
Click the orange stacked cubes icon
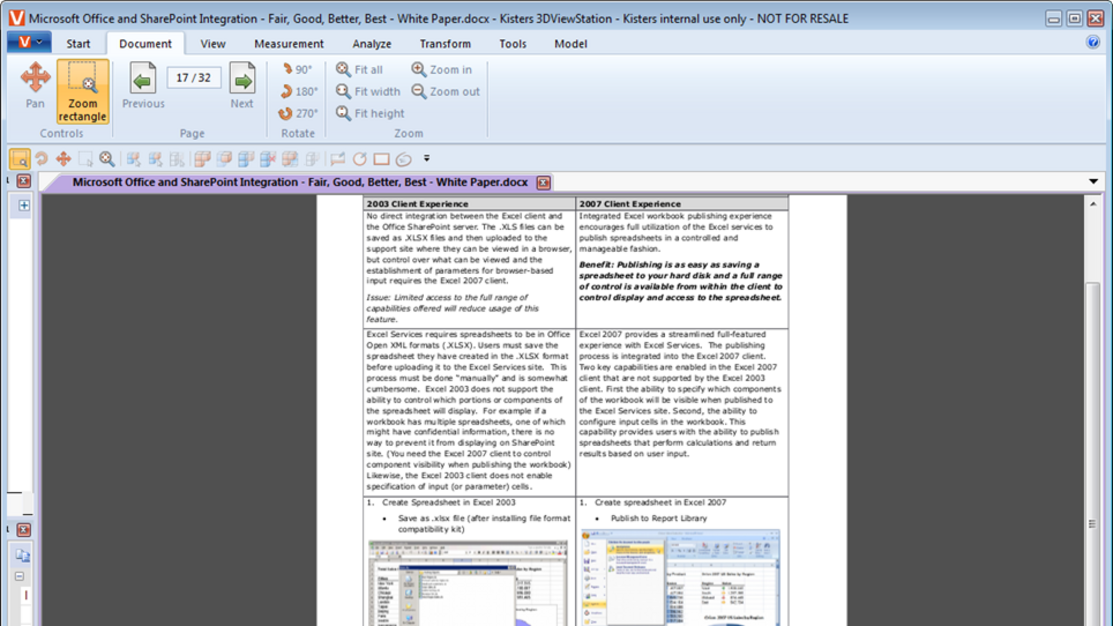coord(202,159)
